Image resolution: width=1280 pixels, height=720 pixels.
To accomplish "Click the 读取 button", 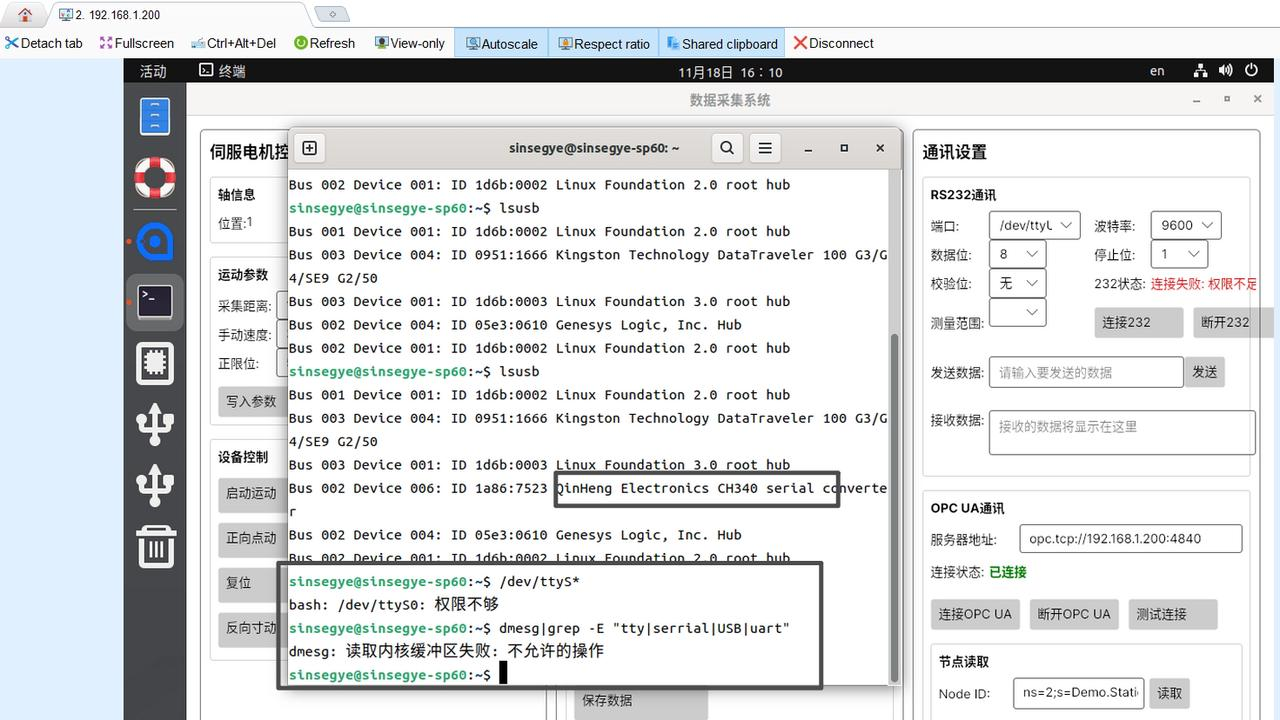I will coord(1170,692).
